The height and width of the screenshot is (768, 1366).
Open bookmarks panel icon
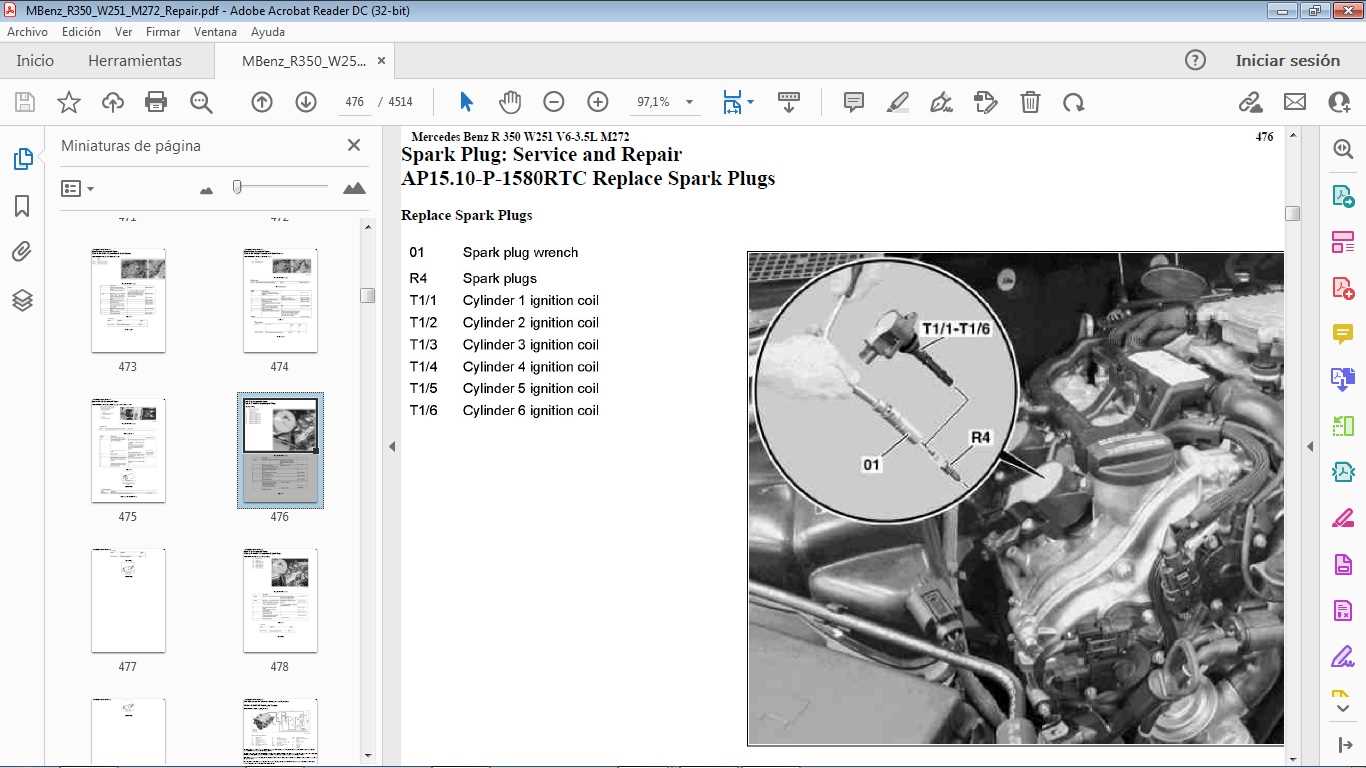coord(22,206)
